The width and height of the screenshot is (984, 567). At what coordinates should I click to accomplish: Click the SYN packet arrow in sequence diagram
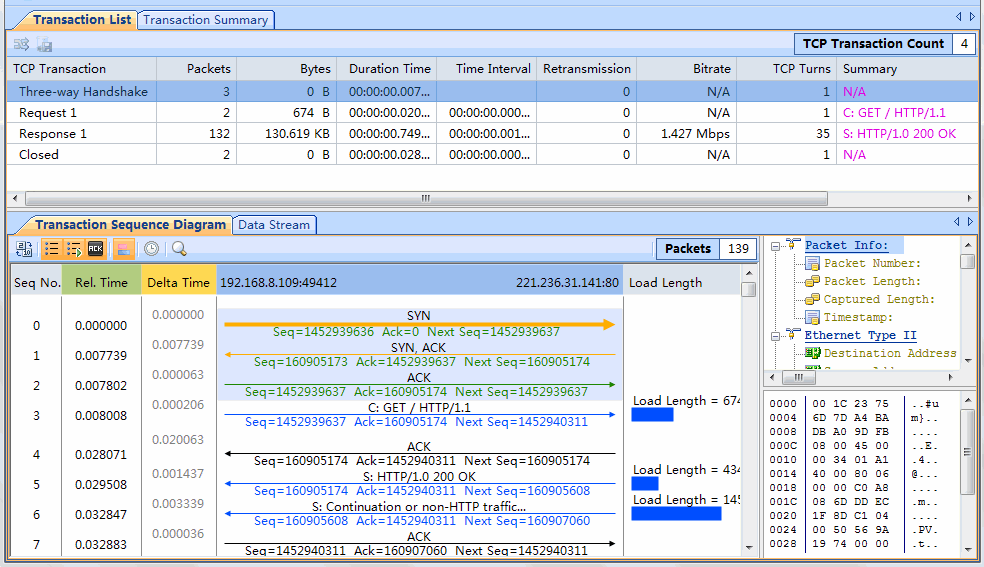[x=419, y=324]
